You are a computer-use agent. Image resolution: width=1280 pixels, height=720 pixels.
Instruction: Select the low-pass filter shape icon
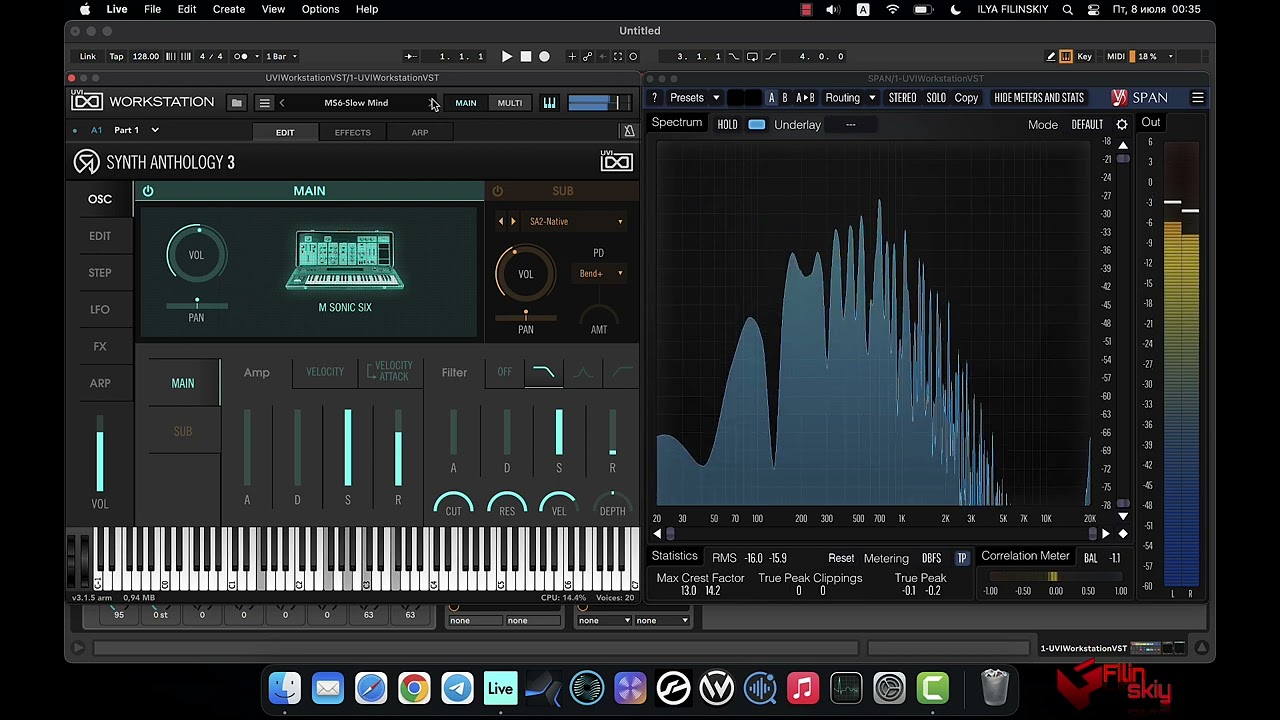coord(544,372)
